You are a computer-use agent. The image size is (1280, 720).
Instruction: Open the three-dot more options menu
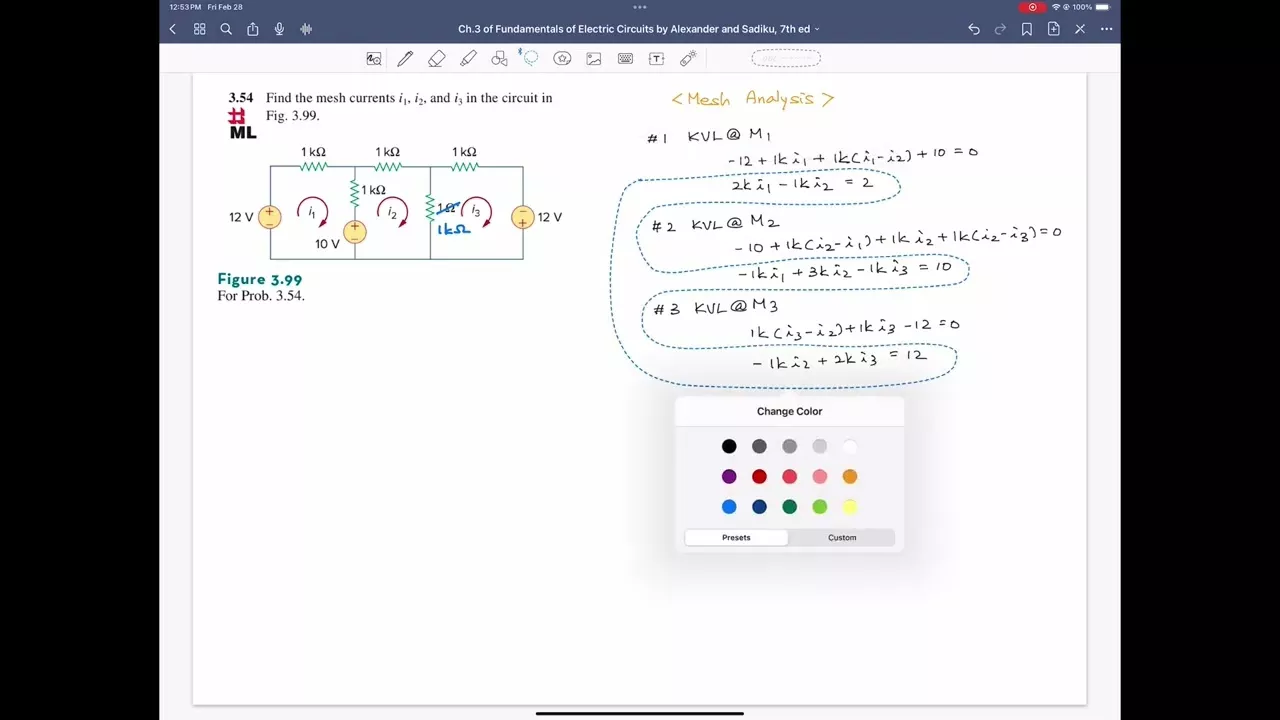[1106, 29]
